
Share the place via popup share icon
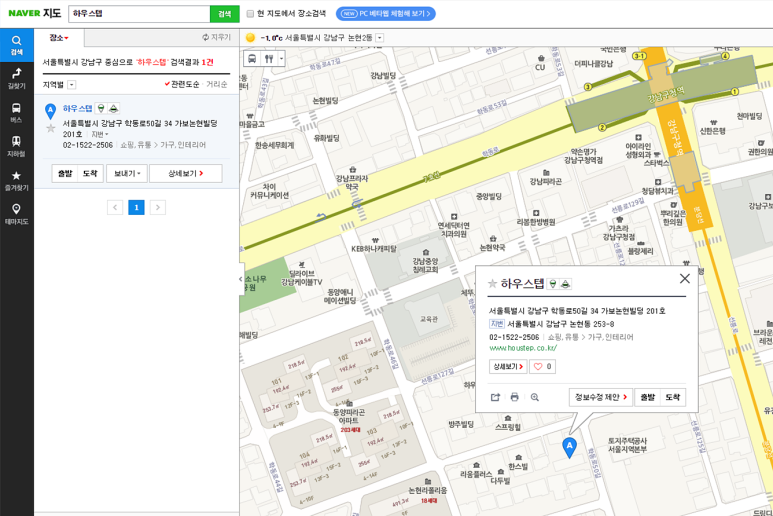(x=495, y=397)
